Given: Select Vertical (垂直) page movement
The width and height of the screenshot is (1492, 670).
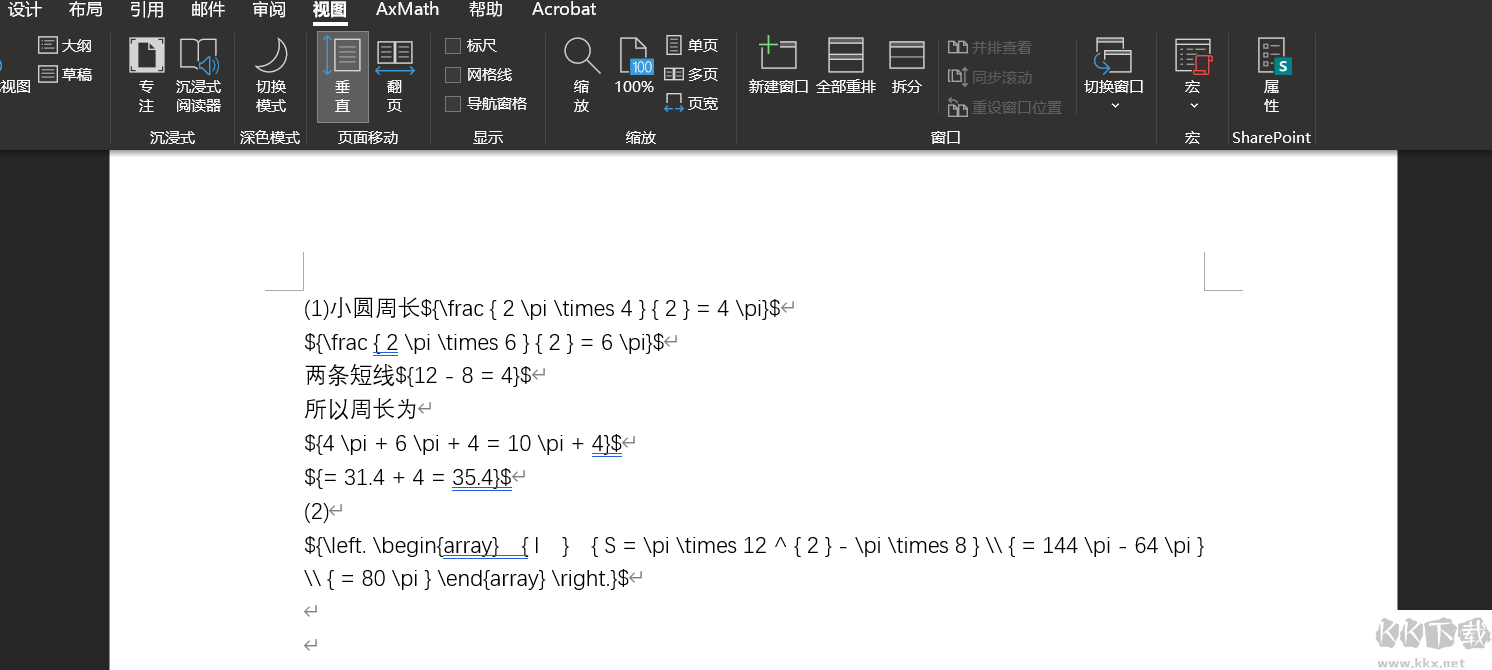Looking at the screenshot, I should point(342,75).
